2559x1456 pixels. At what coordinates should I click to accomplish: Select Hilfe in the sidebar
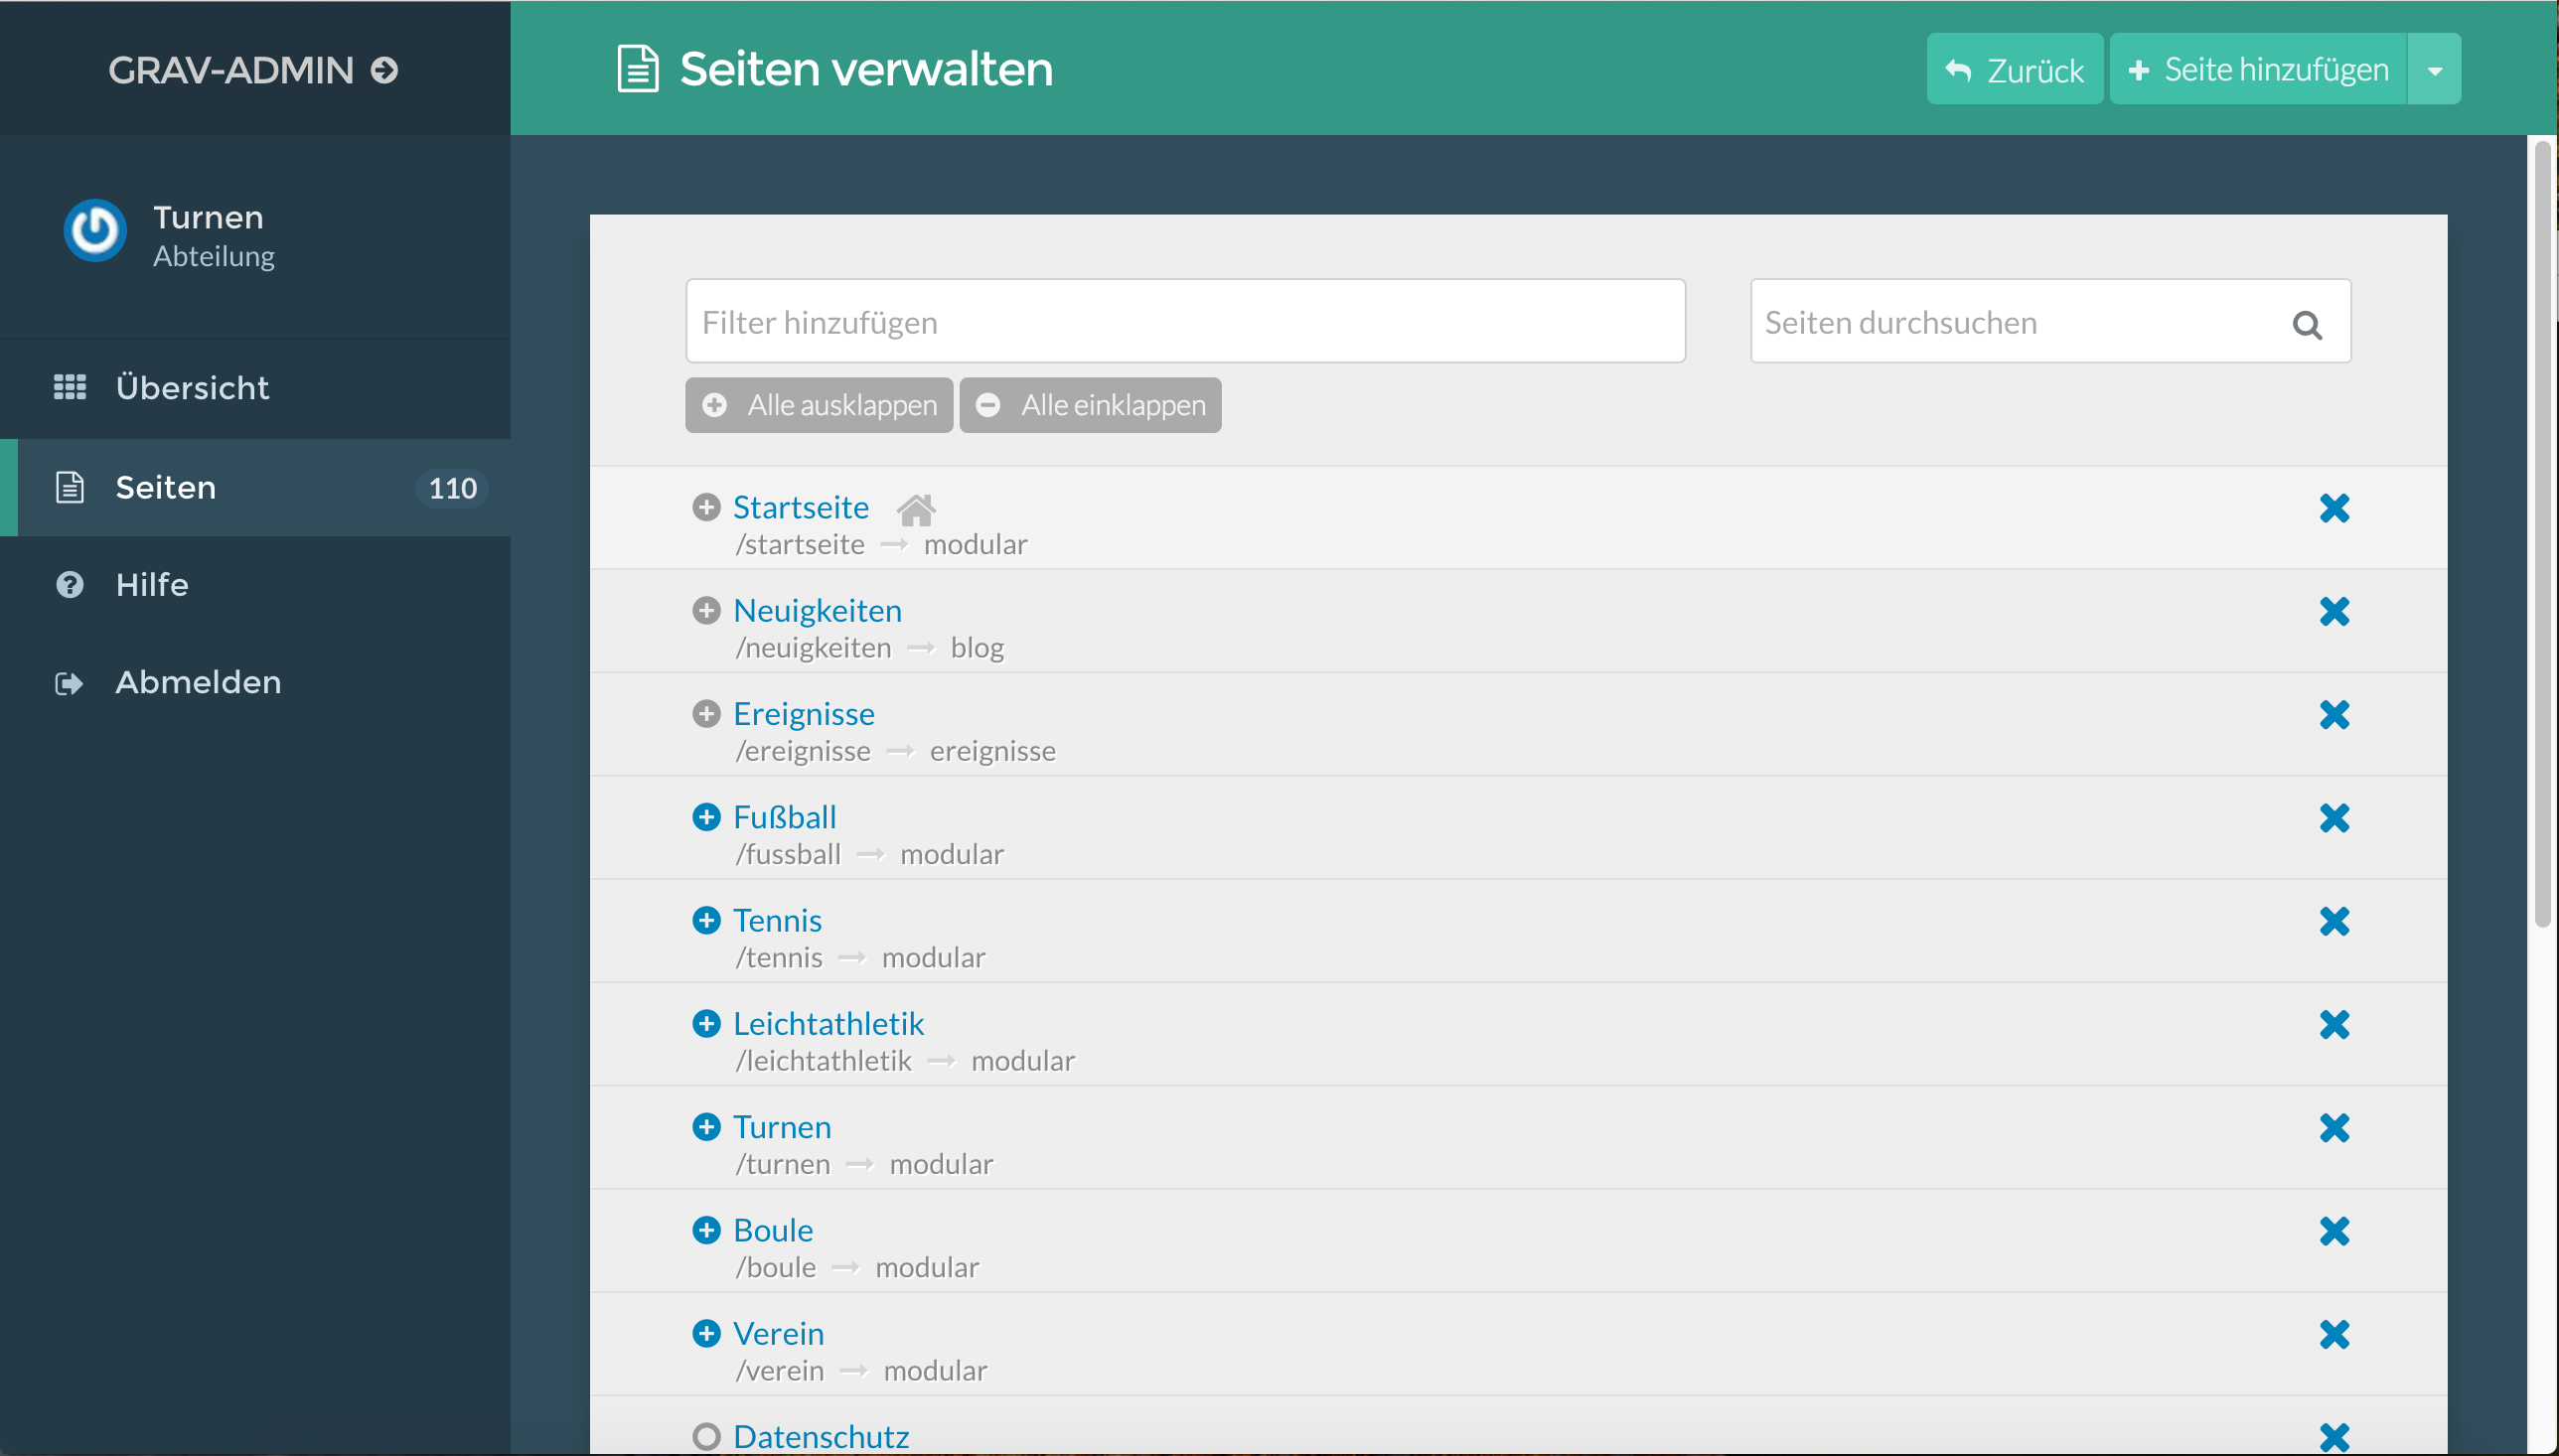(x=152, y=584)
